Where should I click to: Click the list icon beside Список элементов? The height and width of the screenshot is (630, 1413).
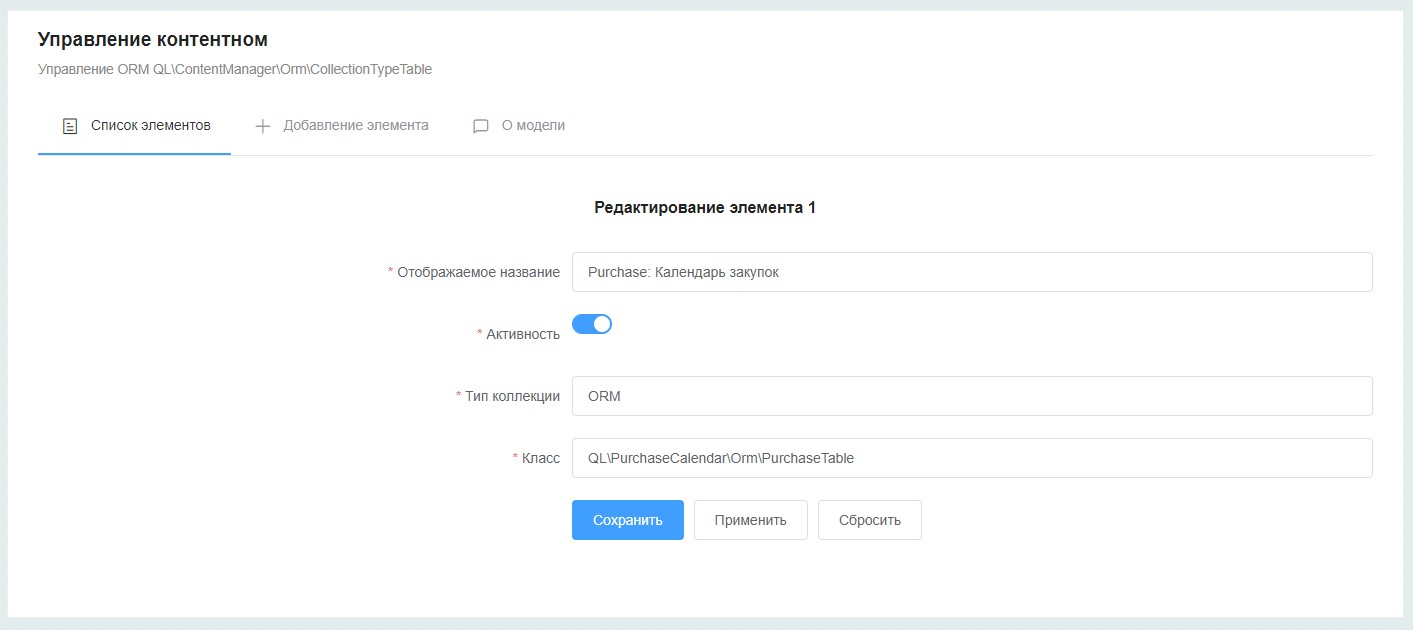pyautogui.click(x=70, y=126)
